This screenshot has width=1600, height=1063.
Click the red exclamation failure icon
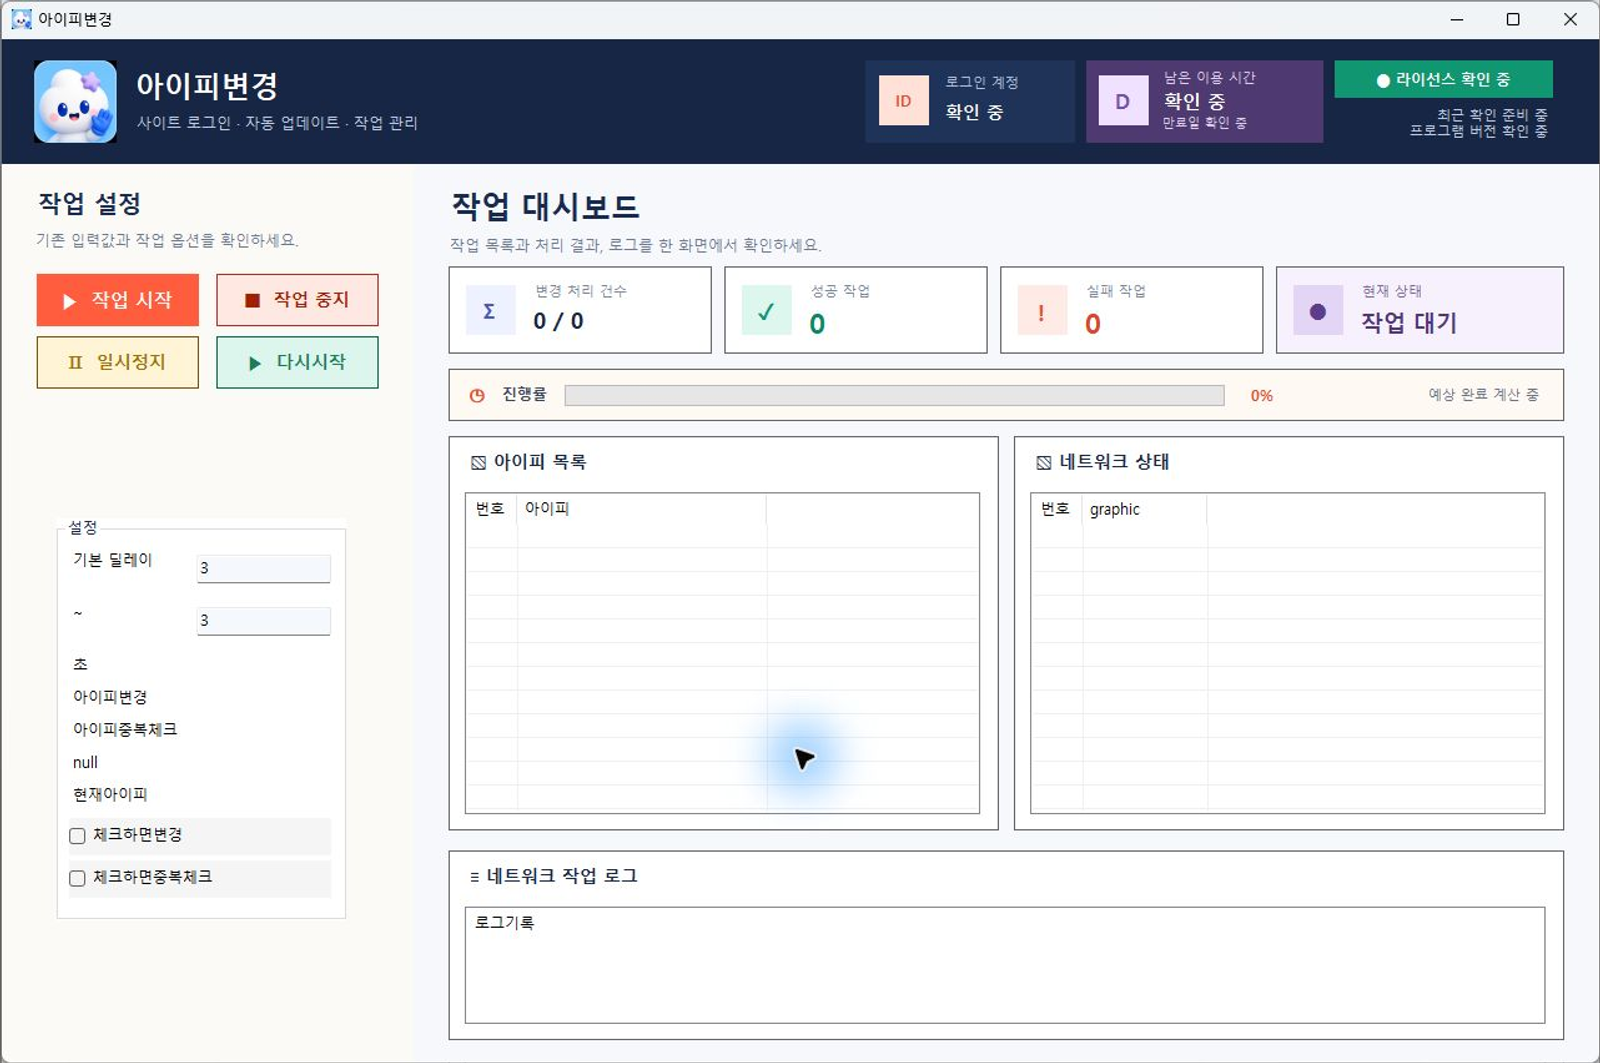(1042, 310)
